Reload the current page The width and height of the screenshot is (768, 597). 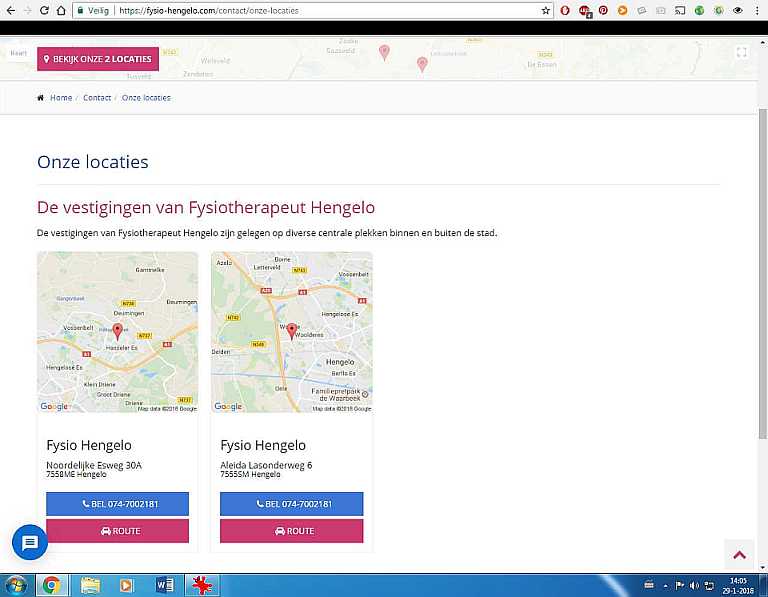point(44,10)
